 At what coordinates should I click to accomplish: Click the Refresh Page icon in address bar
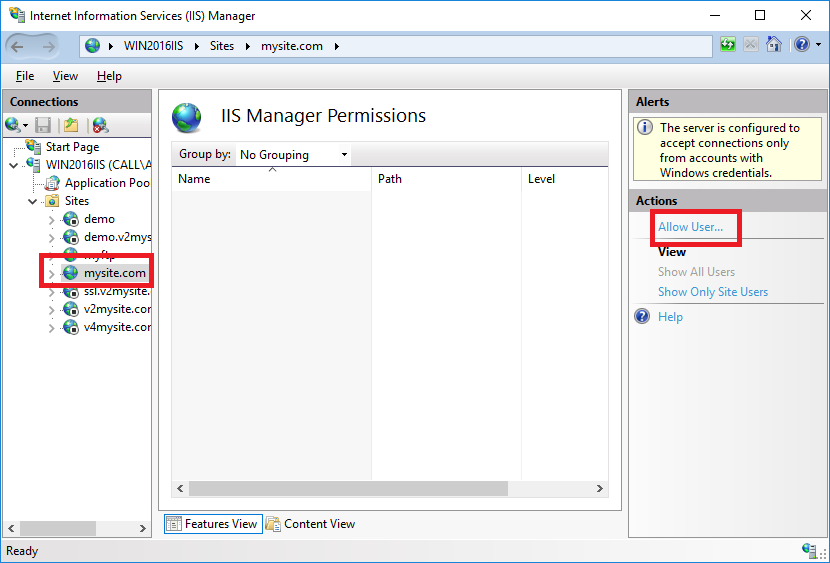pyautogui.click(x=728, y=45)
